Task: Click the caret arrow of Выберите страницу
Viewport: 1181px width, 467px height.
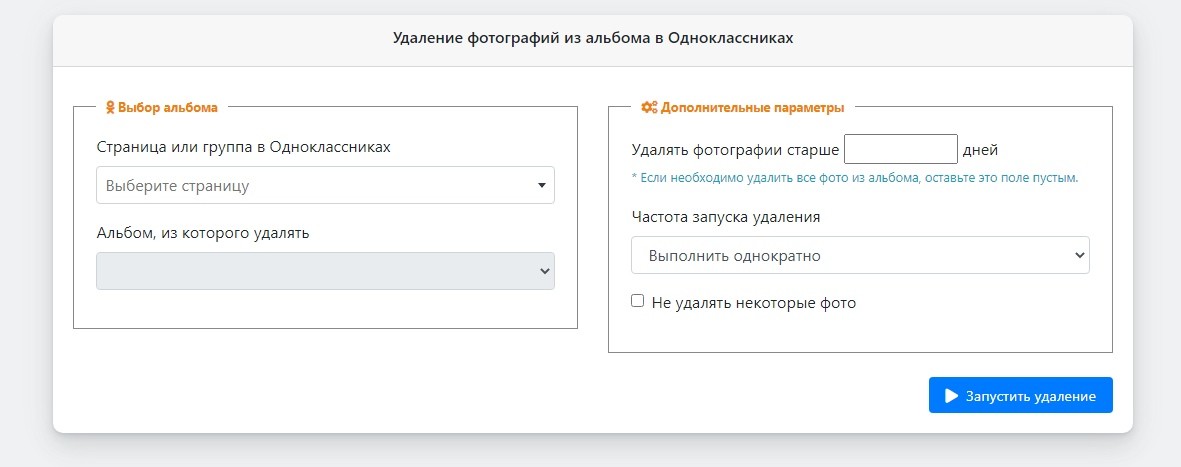Action: coord(541,185)
